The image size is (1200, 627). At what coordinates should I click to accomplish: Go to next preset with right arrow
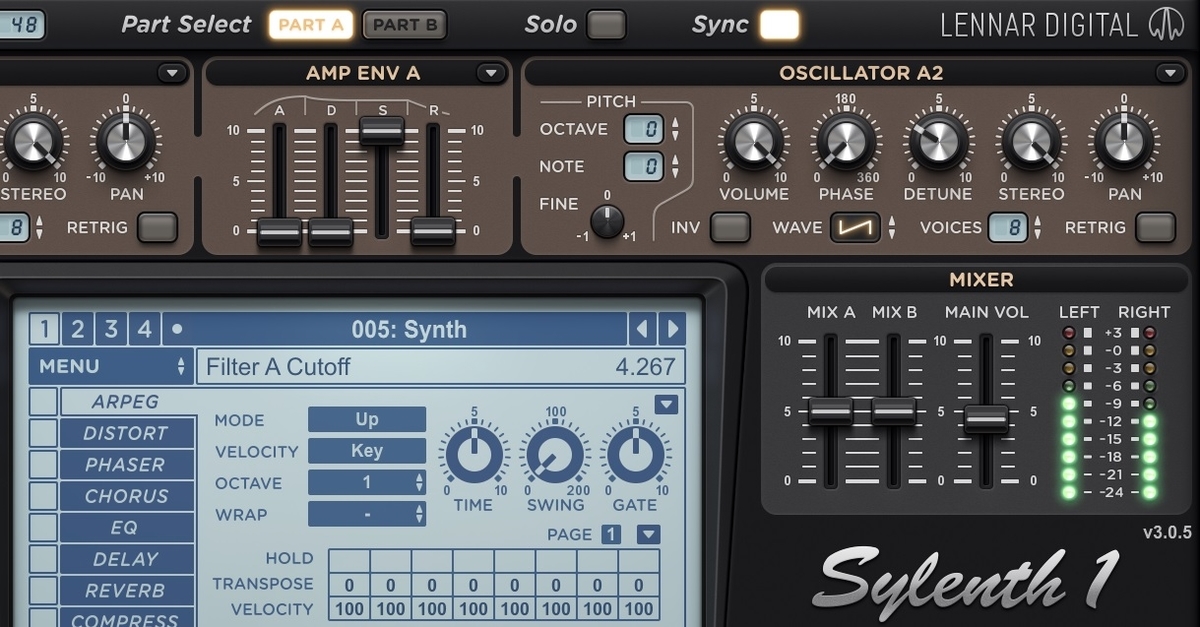pos(672,329)
